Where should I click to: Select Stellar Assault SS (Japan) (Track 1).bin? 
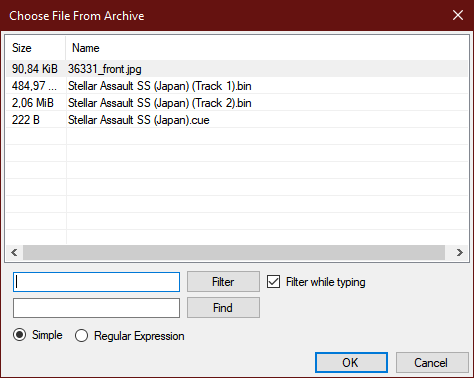click(x=237, y=86)
